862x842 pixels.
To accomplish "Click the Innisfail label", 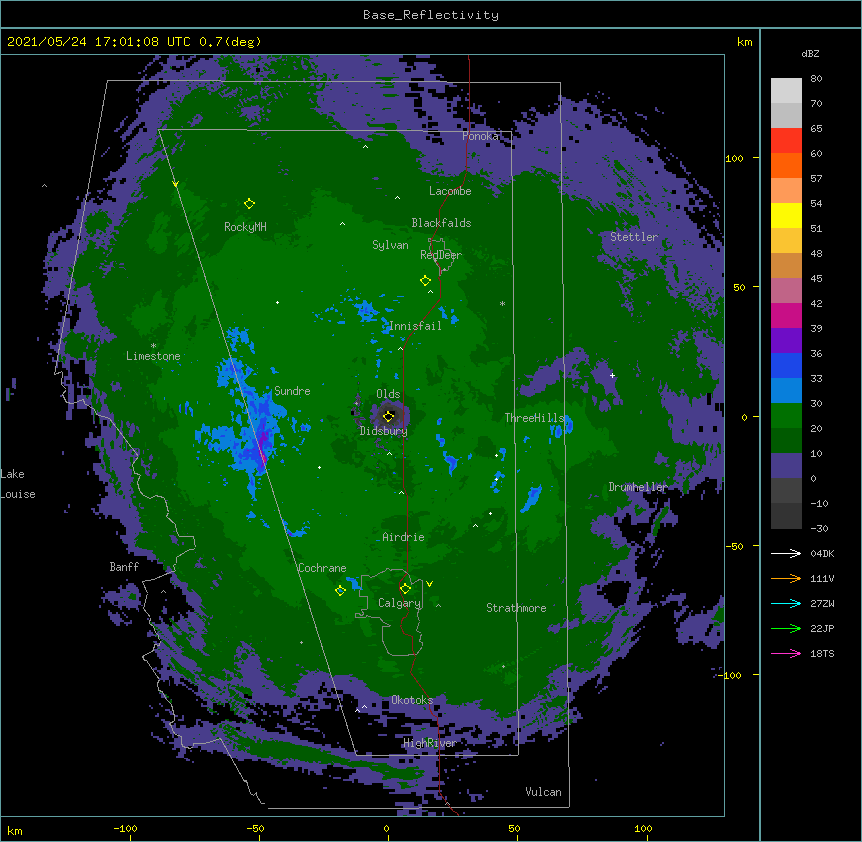I will (x=415, y=326).
